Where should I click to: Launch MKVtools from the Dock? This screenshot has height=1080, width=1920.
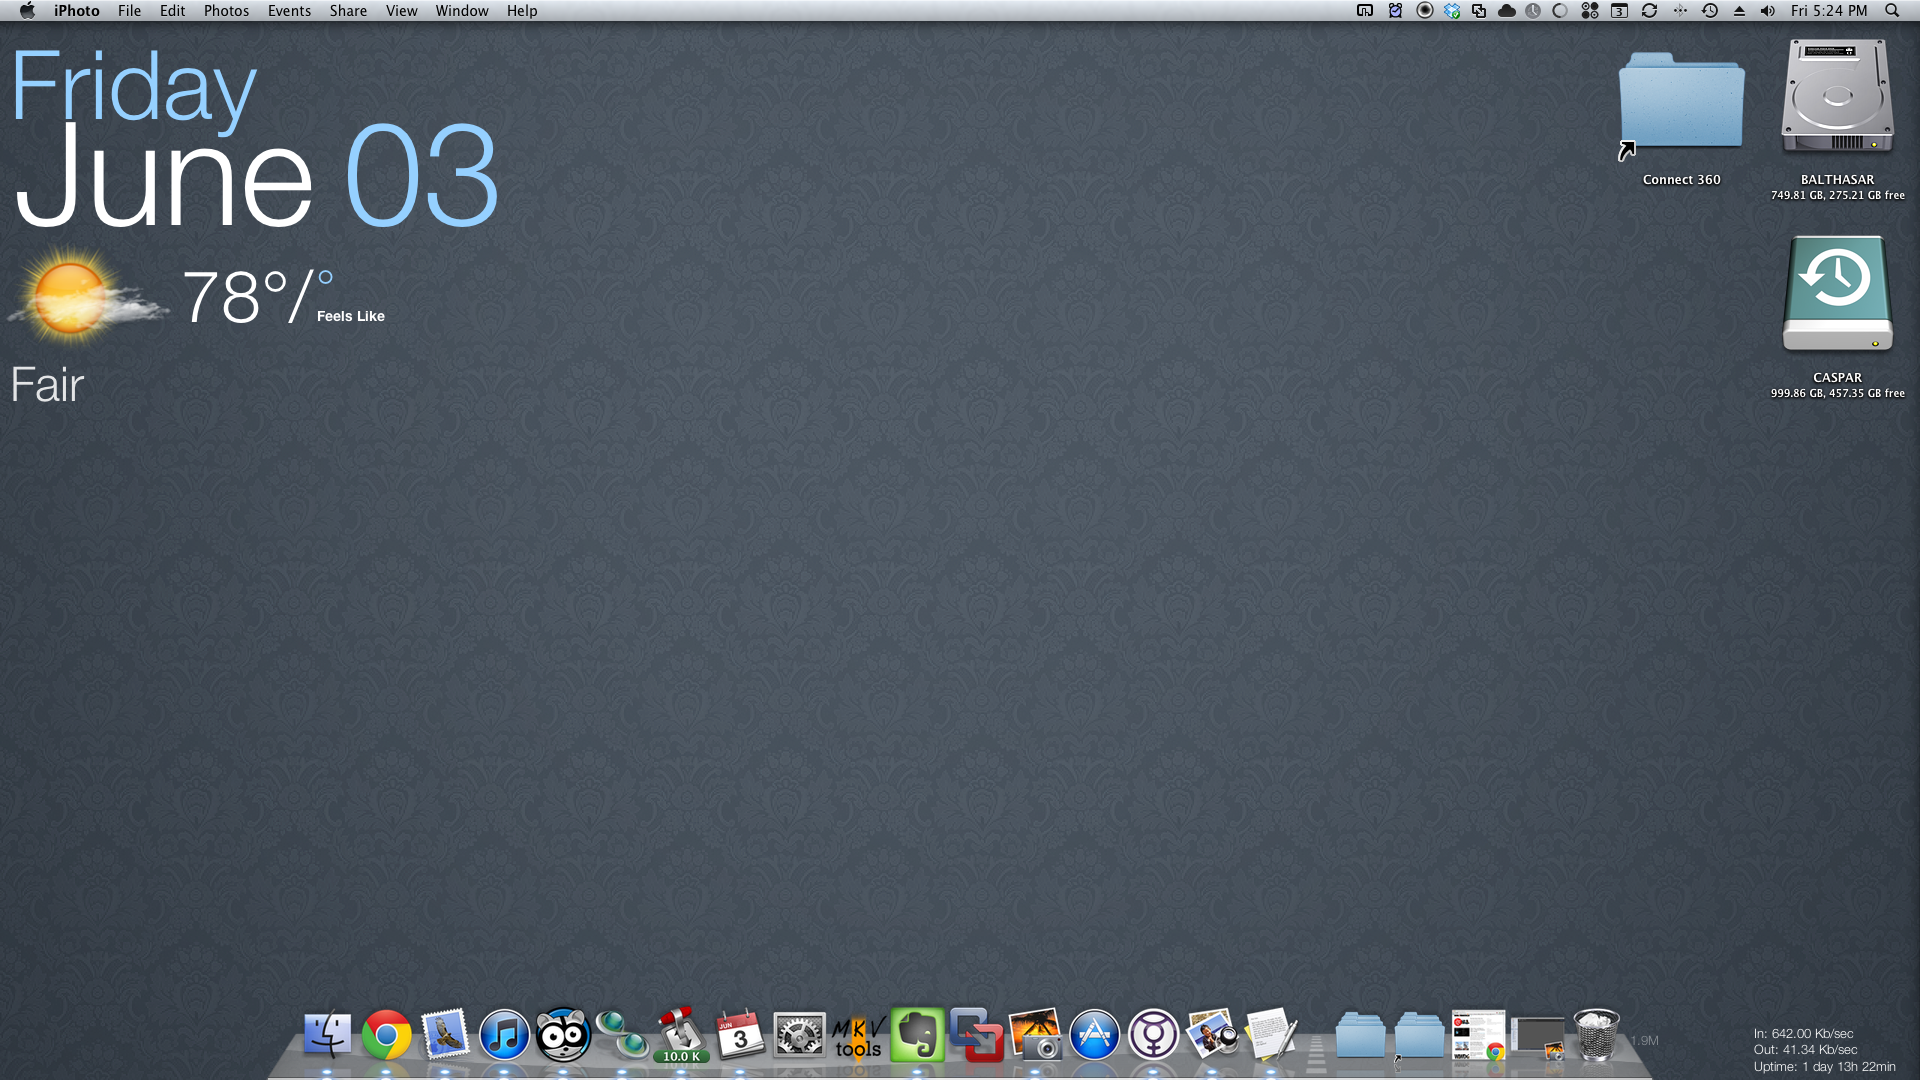[x=858, y=1037]
